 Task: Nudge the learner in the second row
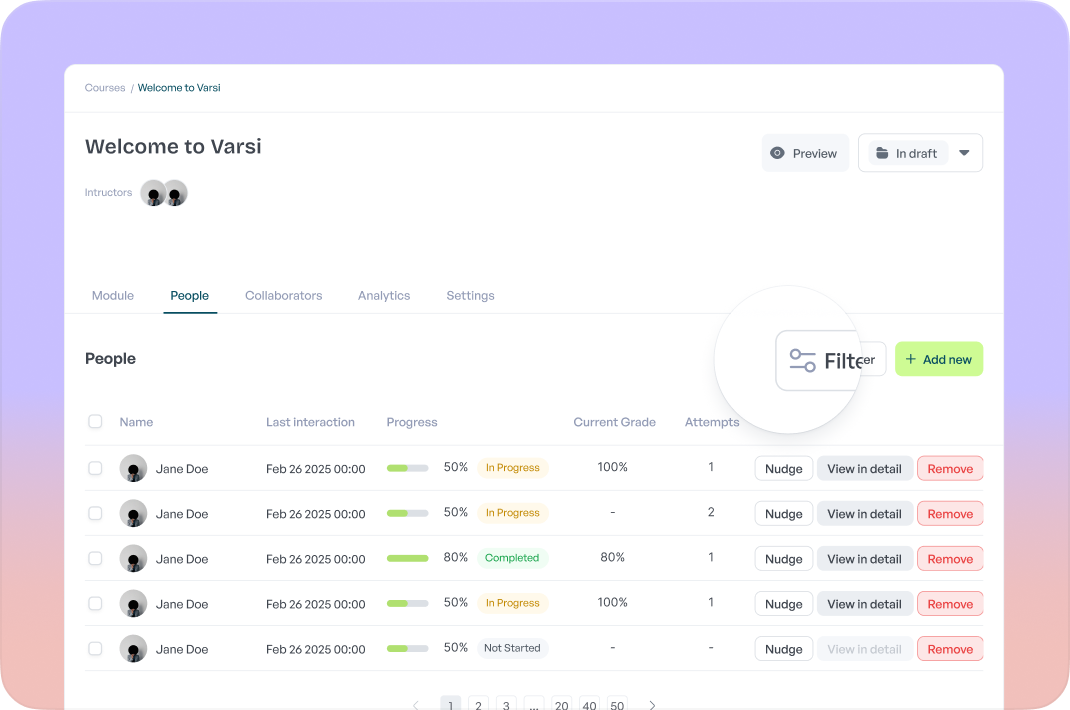tap(783, 514)
